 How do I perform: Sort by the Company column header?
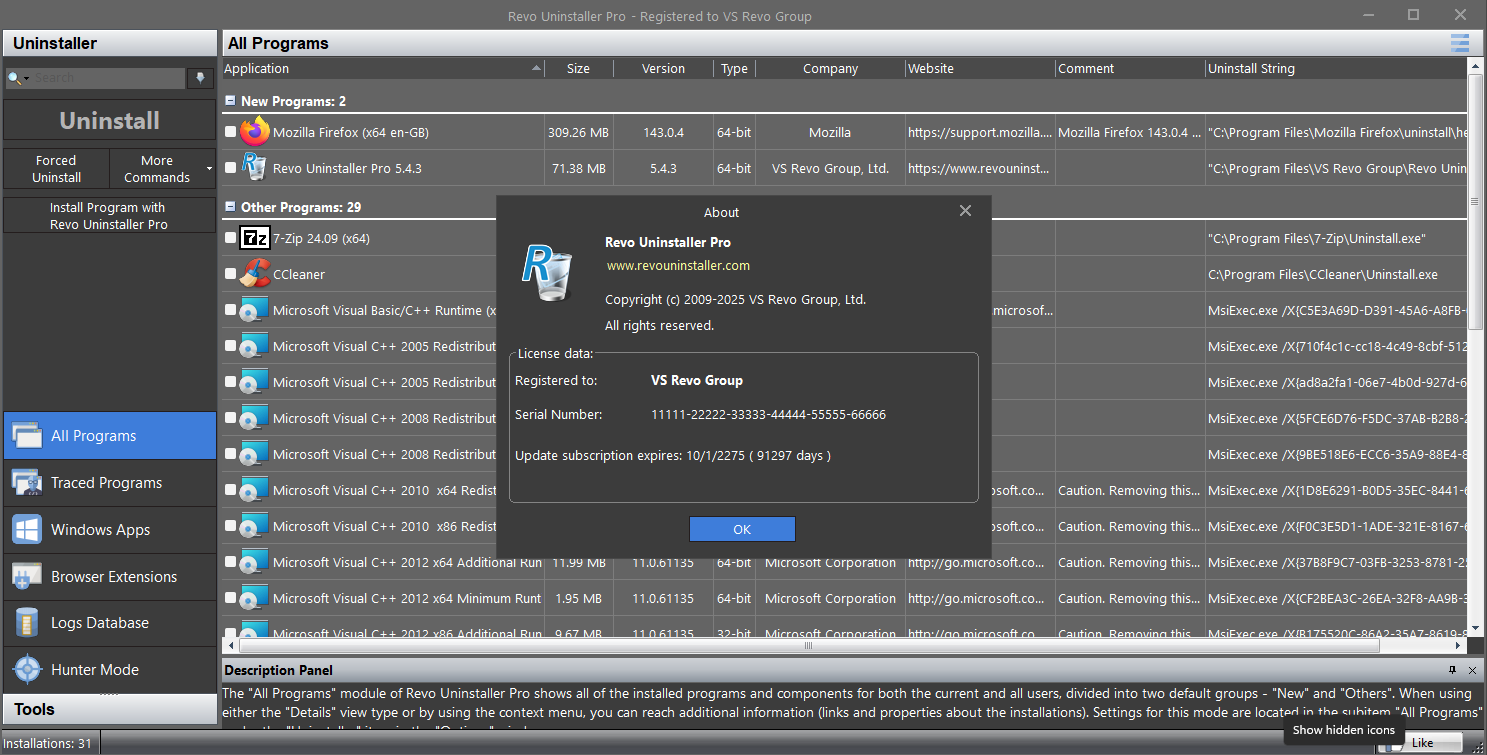(830, 69)
